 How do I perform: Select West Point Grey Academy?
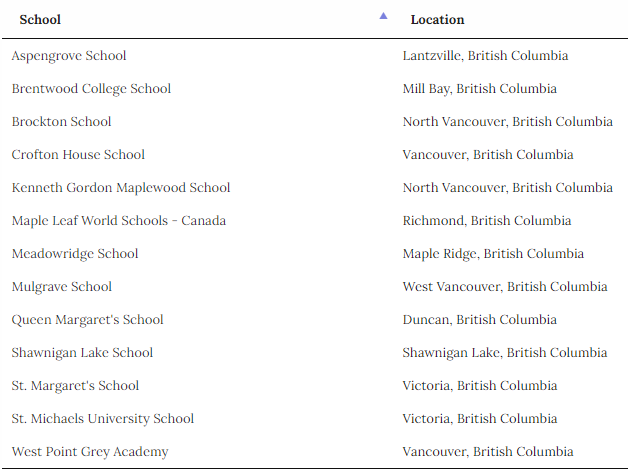point(90,452)
